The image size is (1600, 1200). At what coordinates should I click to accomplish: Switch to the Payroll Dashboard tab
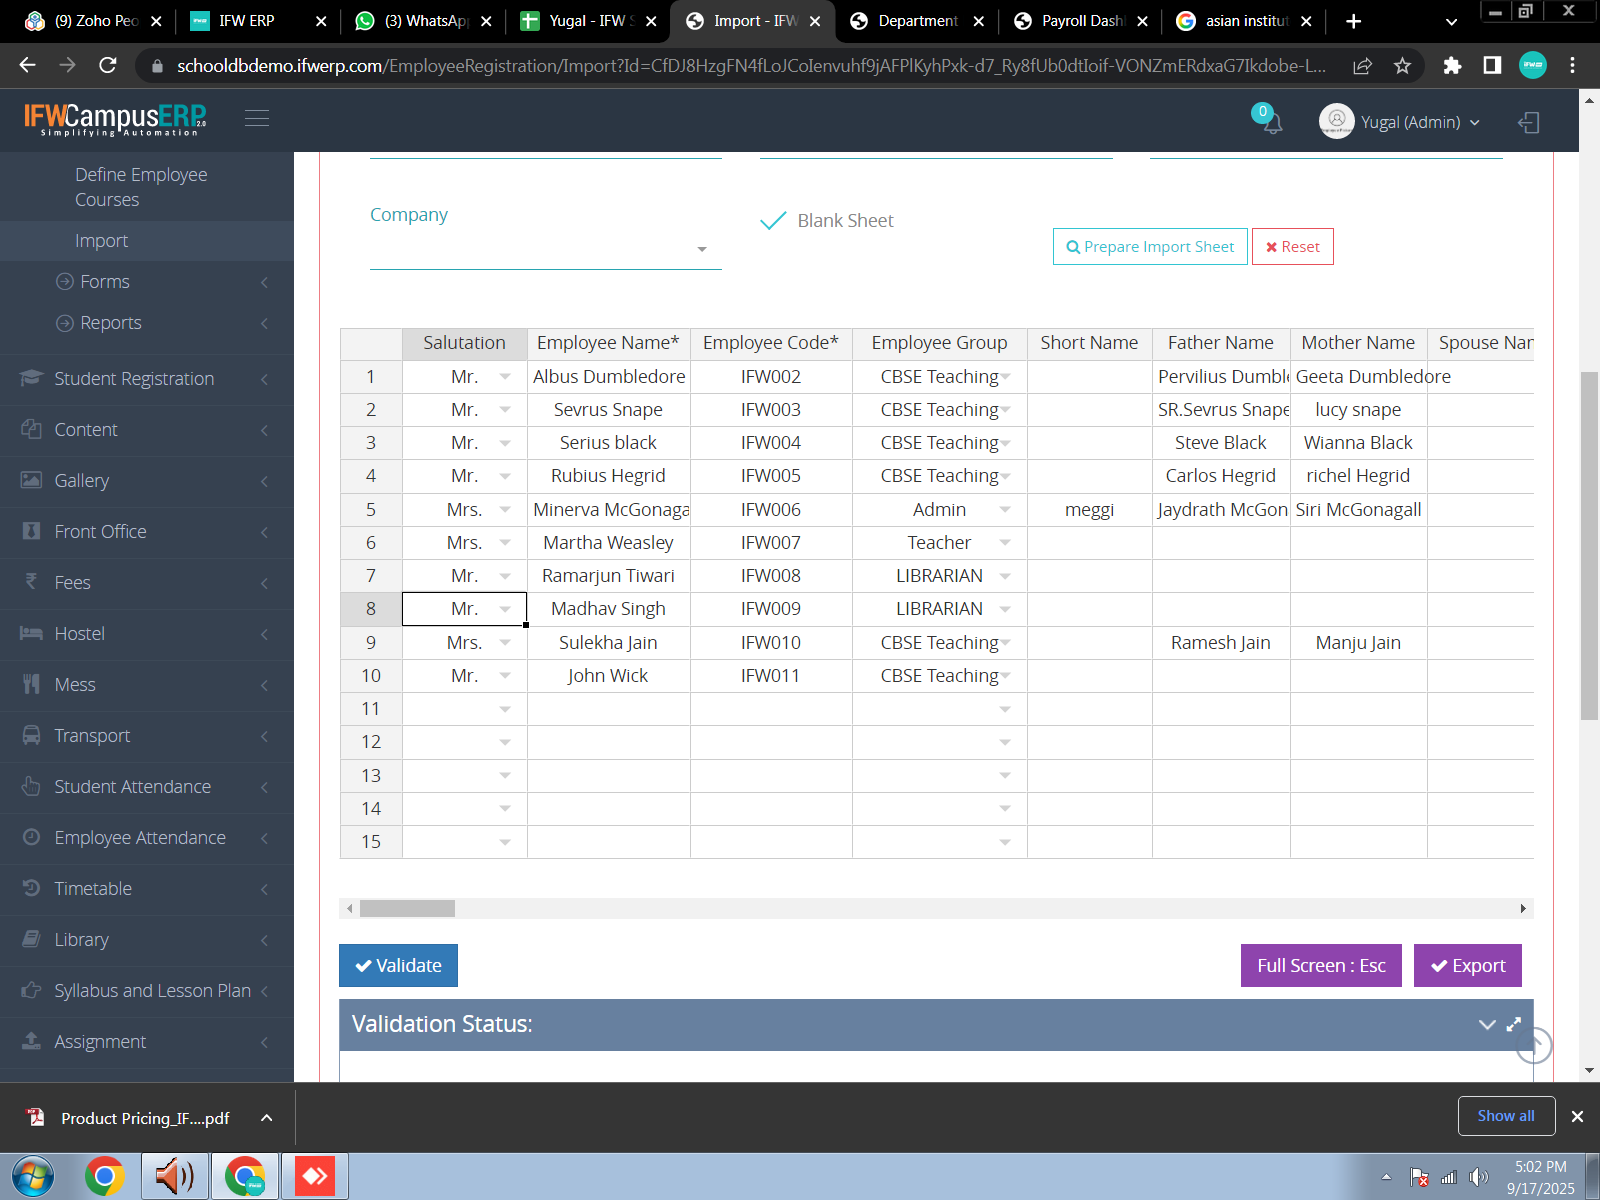click(x=1081, y=21)
